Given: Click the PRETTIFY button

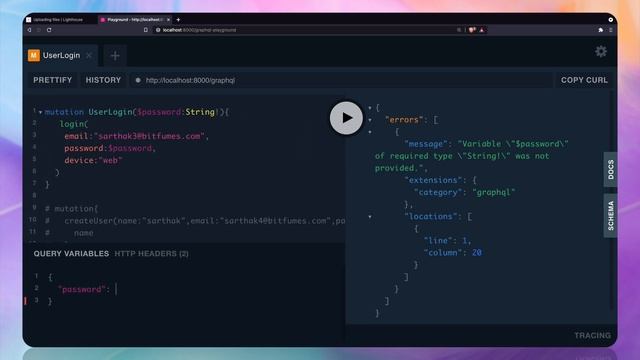Looking at the screenshot, I should [x=53, y=80].
